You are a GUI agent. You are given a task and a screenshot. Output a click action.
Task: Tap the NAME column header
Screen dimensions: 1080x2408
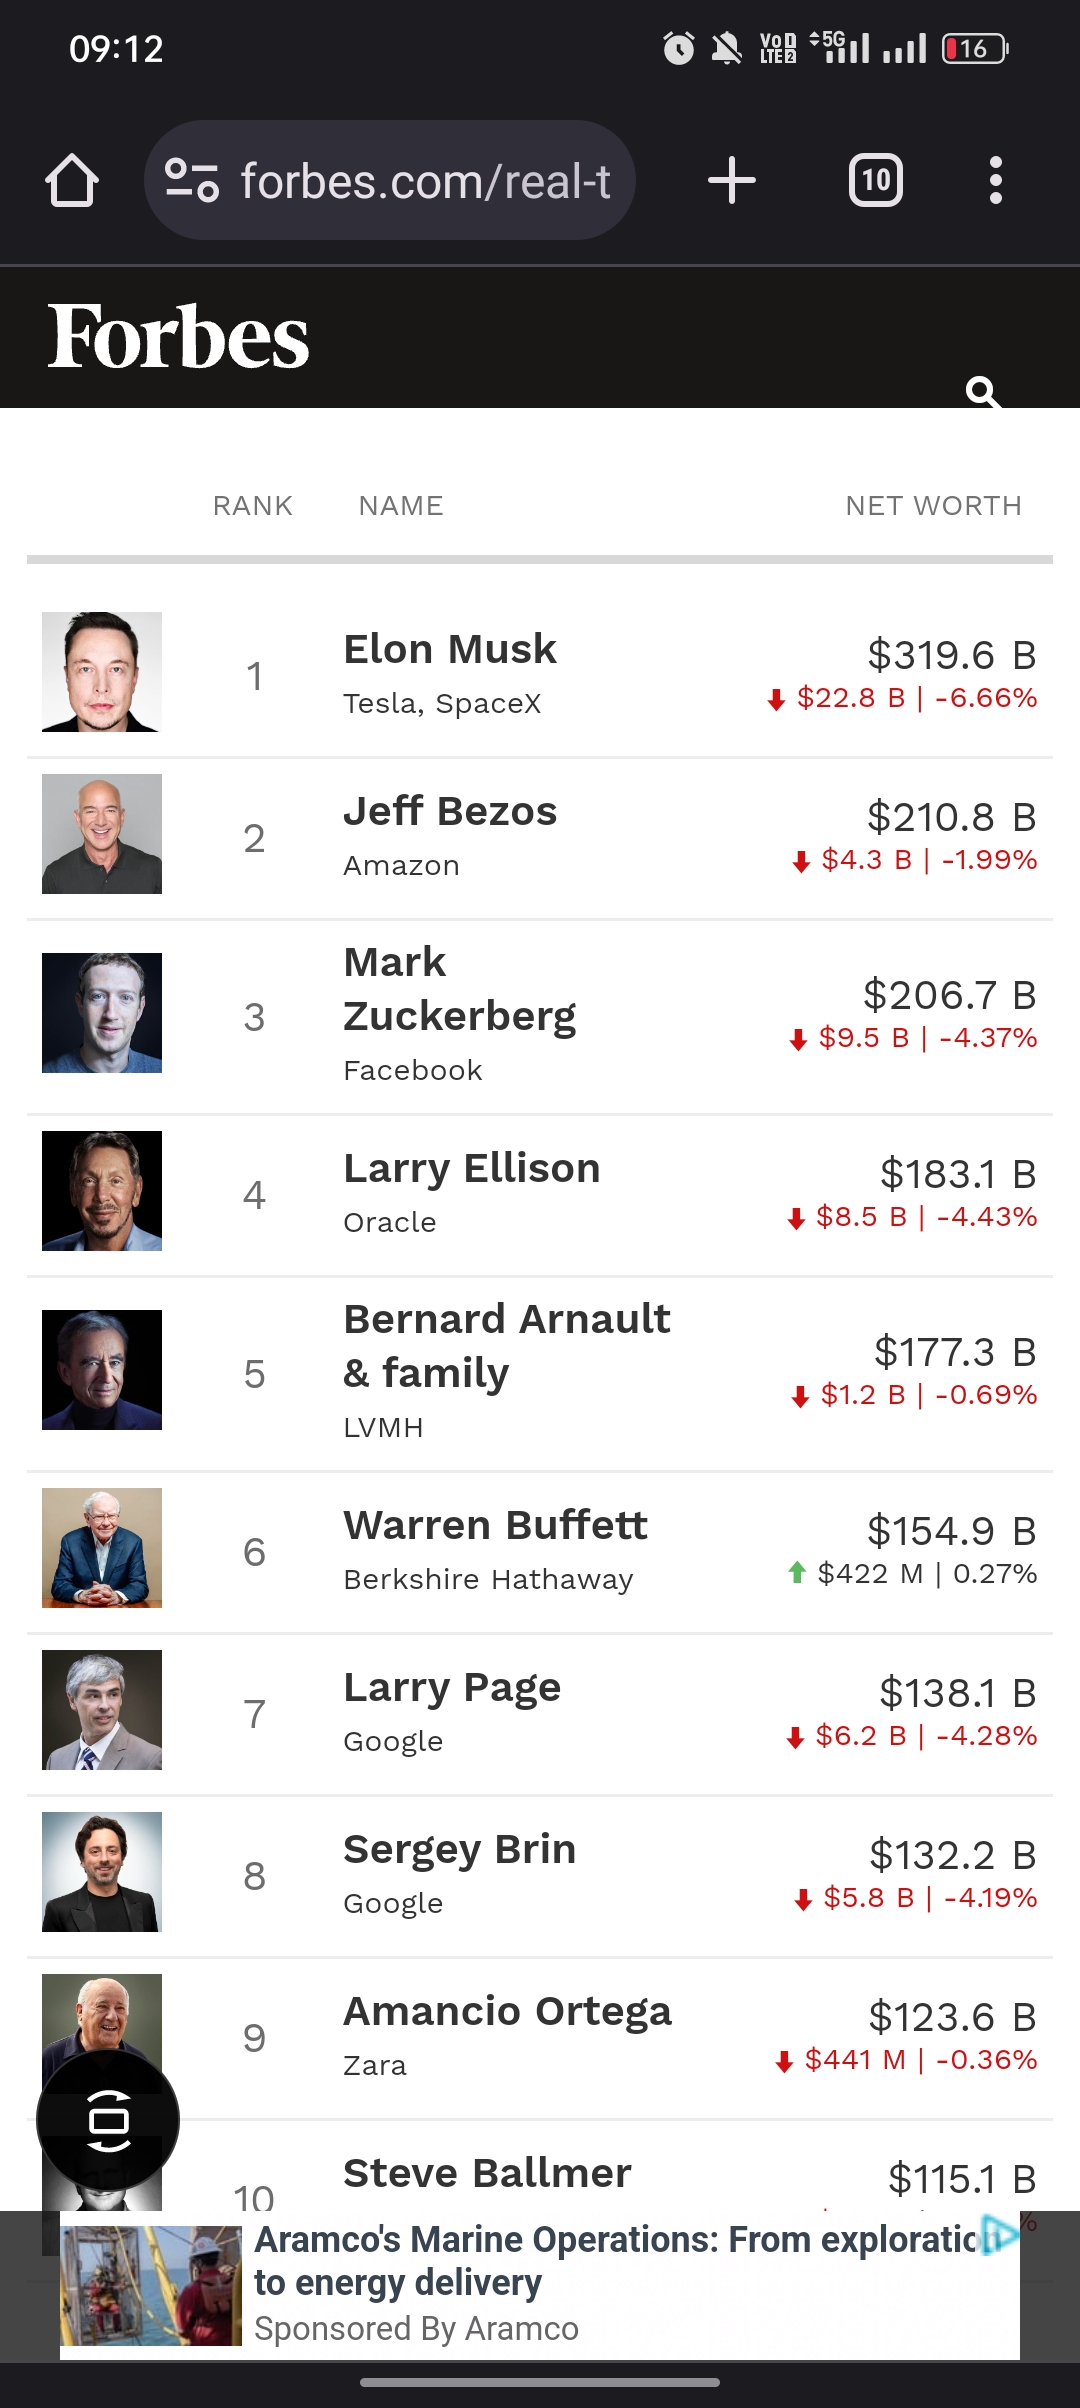[401, 506]
